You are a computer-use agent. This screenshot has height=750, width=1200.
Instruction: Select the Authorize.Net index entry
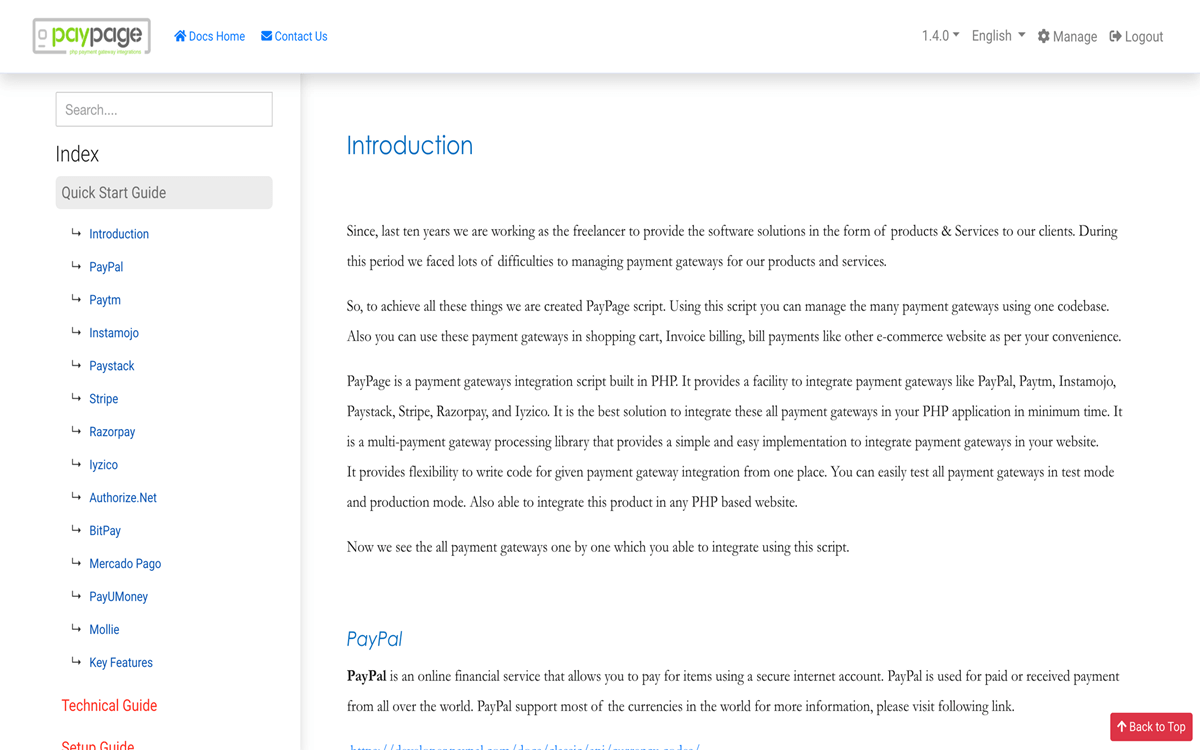click(x=123, y=497)
